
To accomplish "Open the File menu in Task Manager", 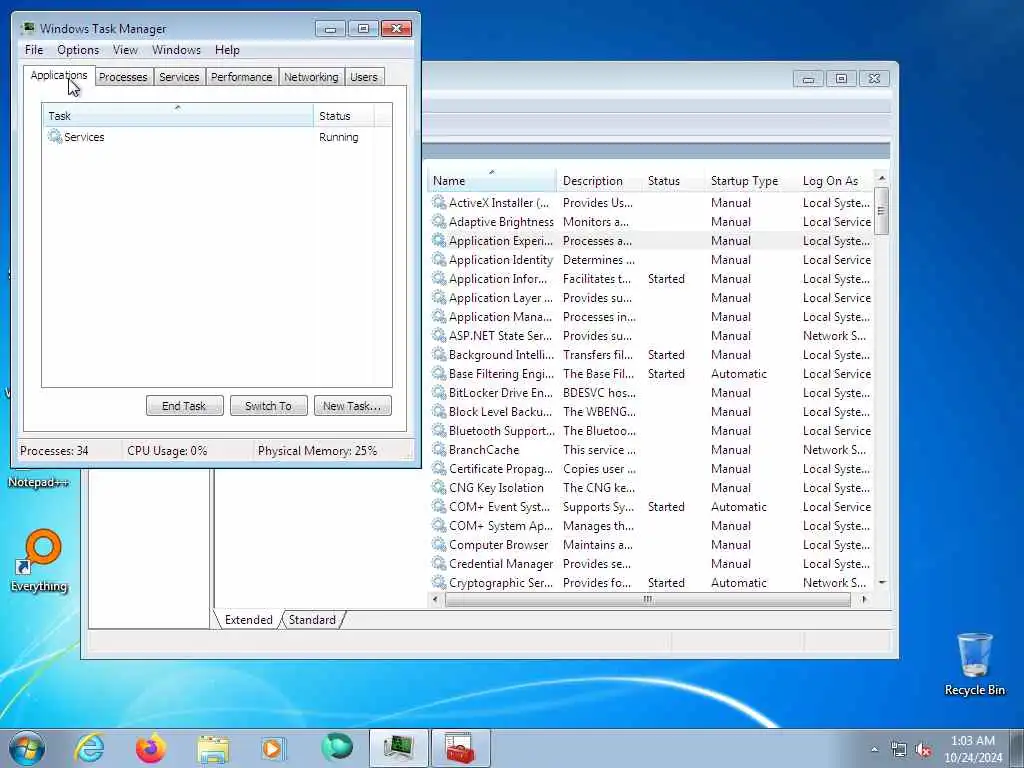I will point(34,50).
